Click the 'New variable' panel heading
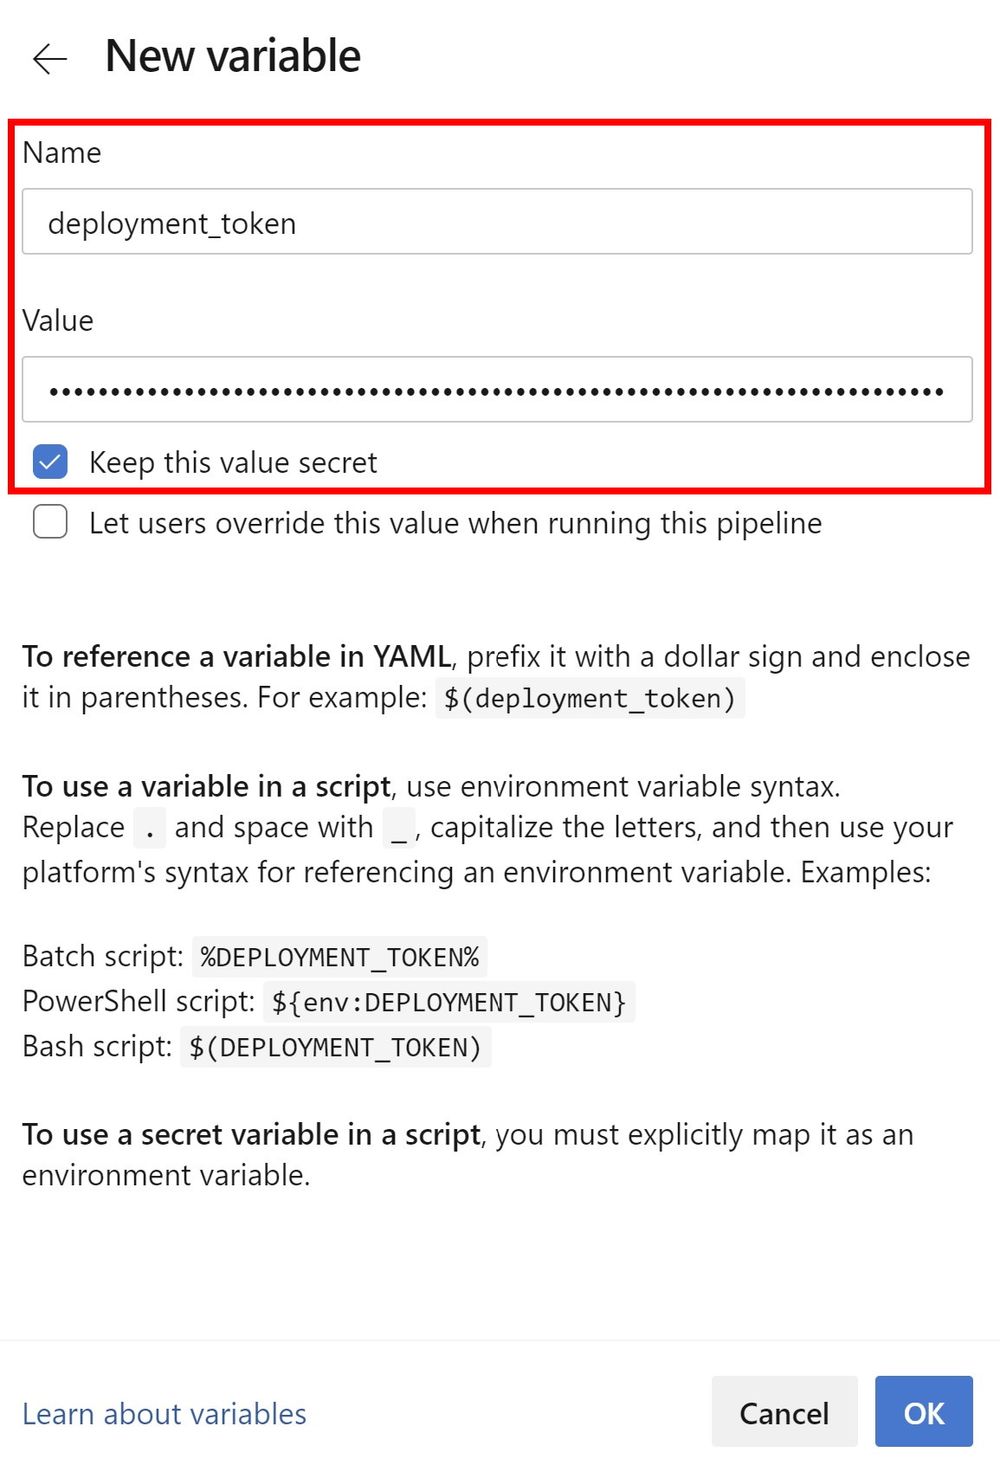Viewport: 1000px width, 1472px height. [x=233, y=56]
